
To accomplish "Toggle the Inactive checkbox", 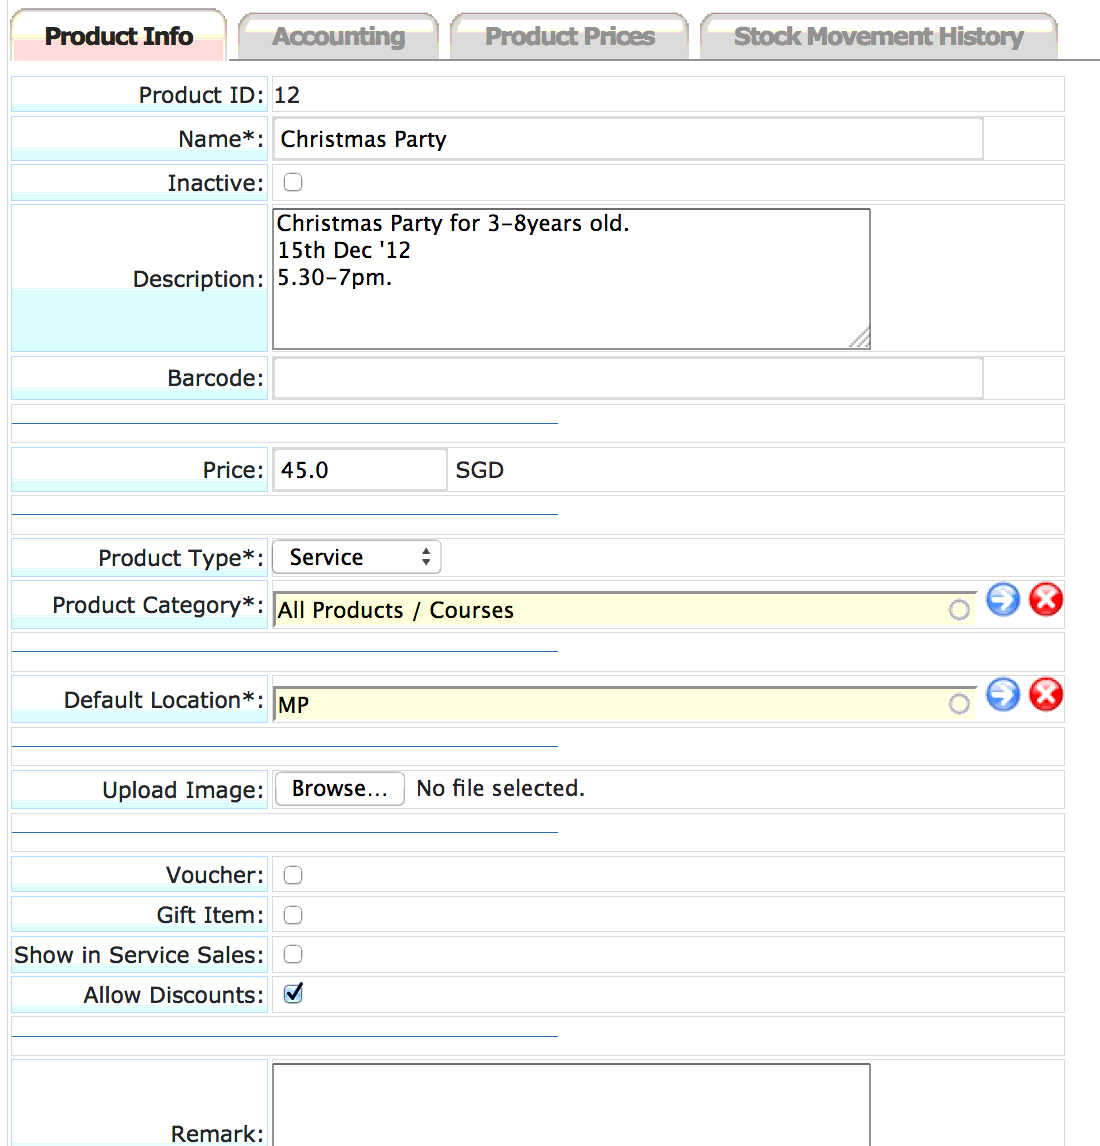I will [x=293, y=182].
